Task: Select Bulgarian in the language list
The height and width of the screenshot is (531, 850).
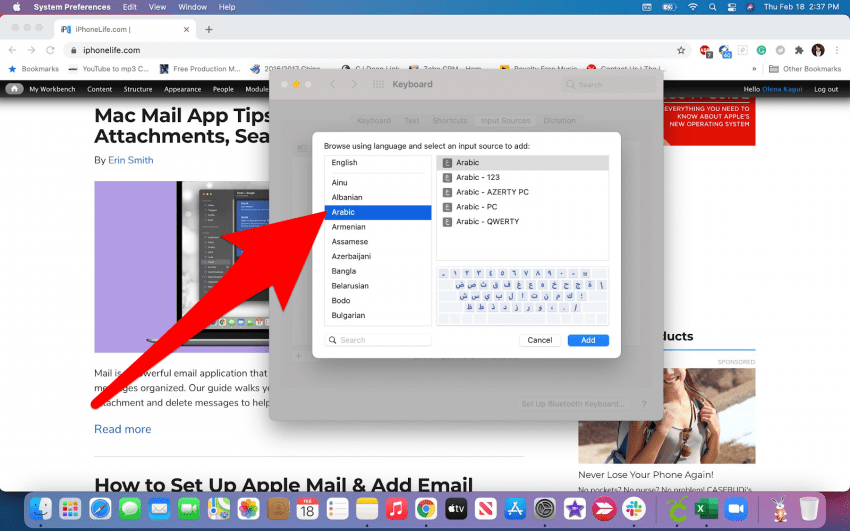Action: point(378,315)
